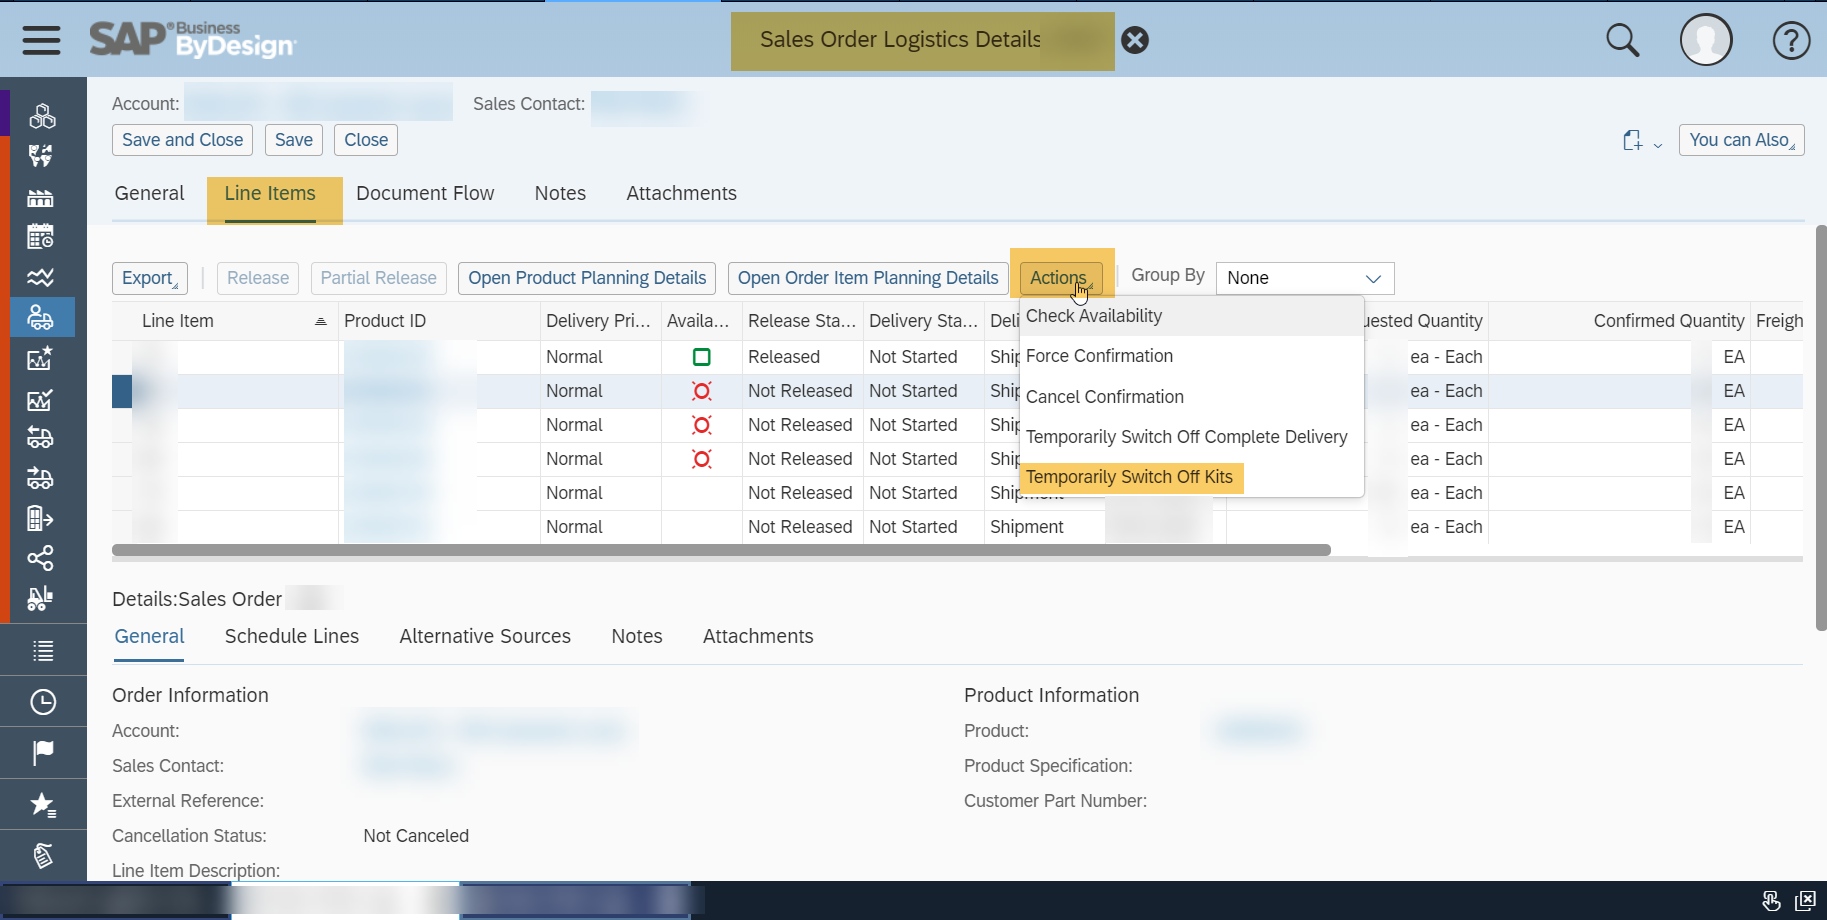Open the hamburger navigation menu

41,40
